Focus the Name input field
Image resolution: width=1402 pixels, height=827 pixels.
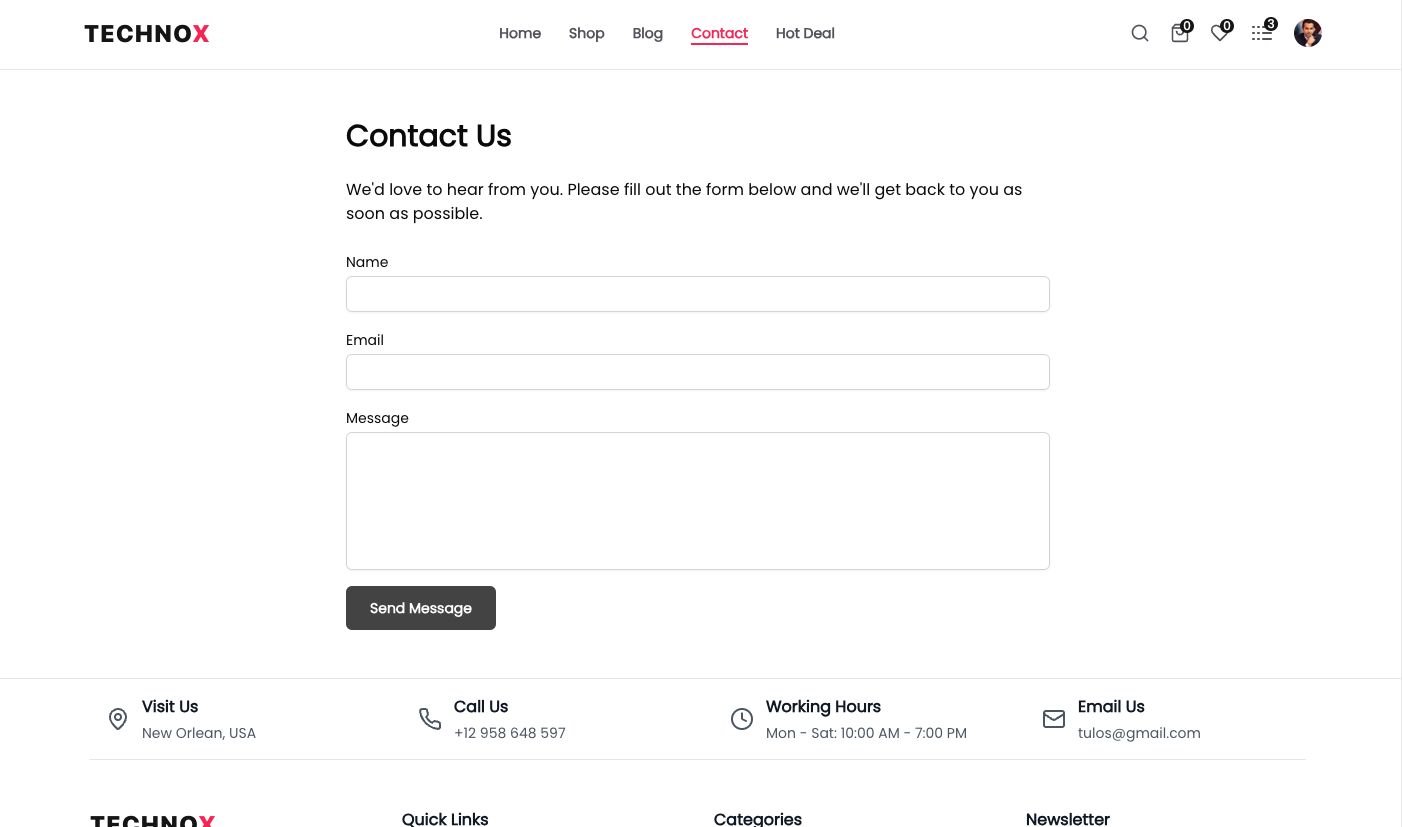click(698, 294)
